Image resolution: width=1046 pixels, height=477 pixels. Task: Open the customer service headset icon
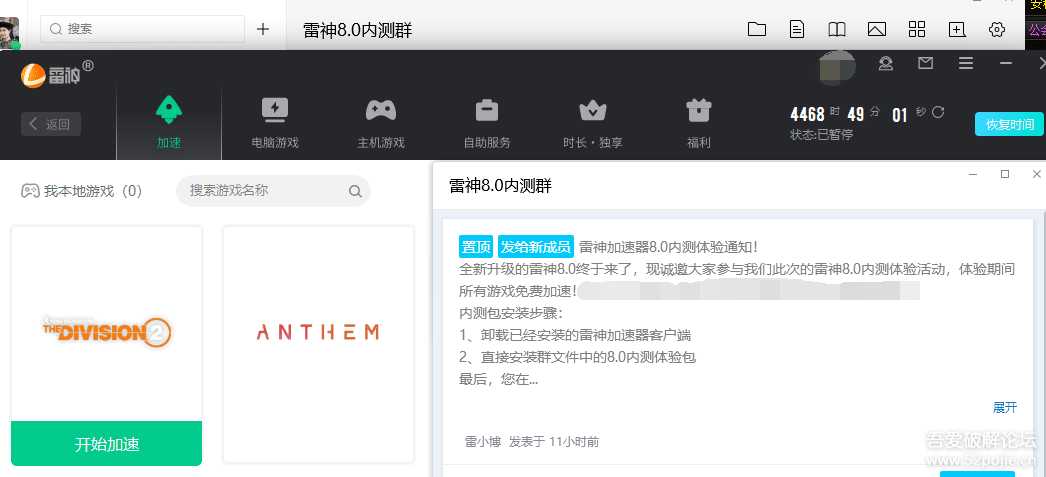point(885,64)
